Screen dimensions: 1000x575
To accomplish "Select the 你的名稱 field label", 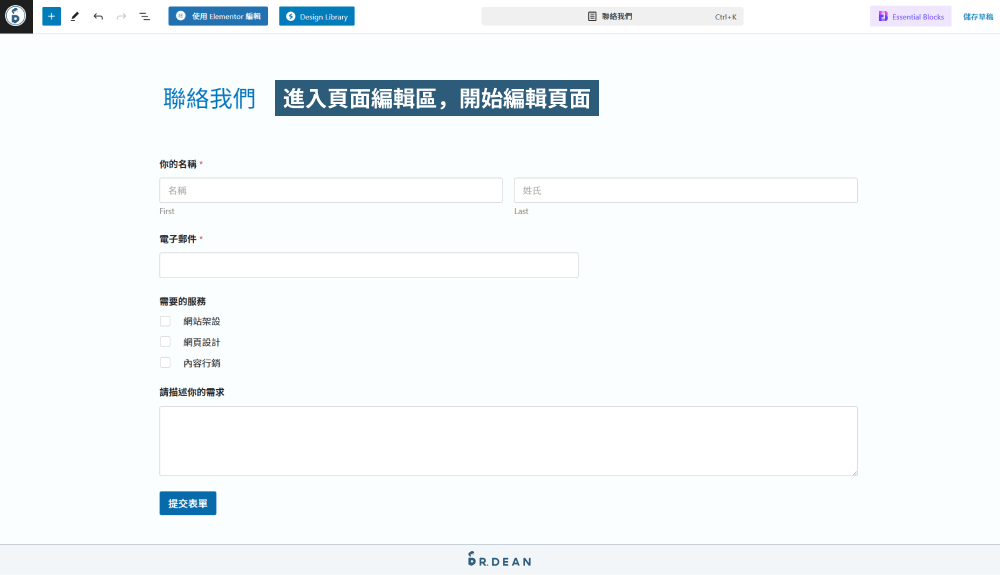I will pos(178,164).
